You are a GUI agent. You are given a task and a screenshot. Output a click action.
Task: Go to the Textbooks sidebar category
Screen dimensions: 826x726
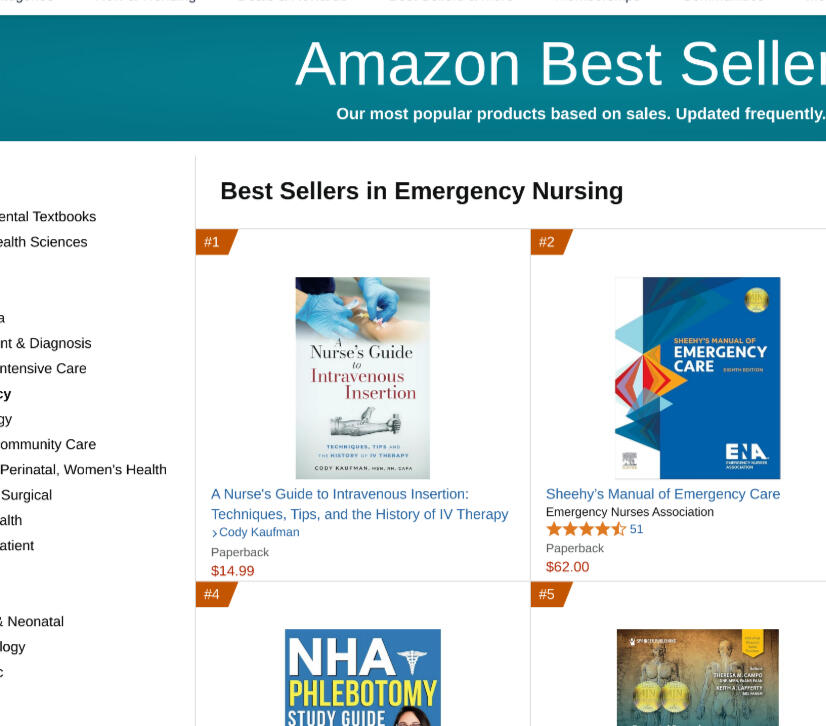48,216
